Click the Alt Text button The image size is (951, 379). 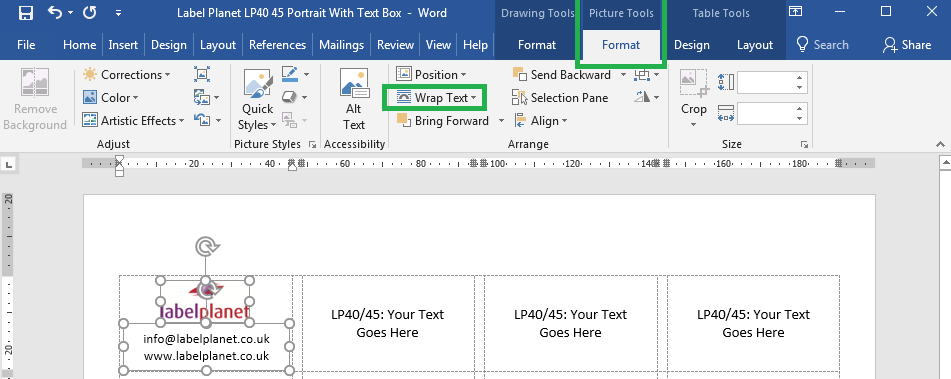354,100
